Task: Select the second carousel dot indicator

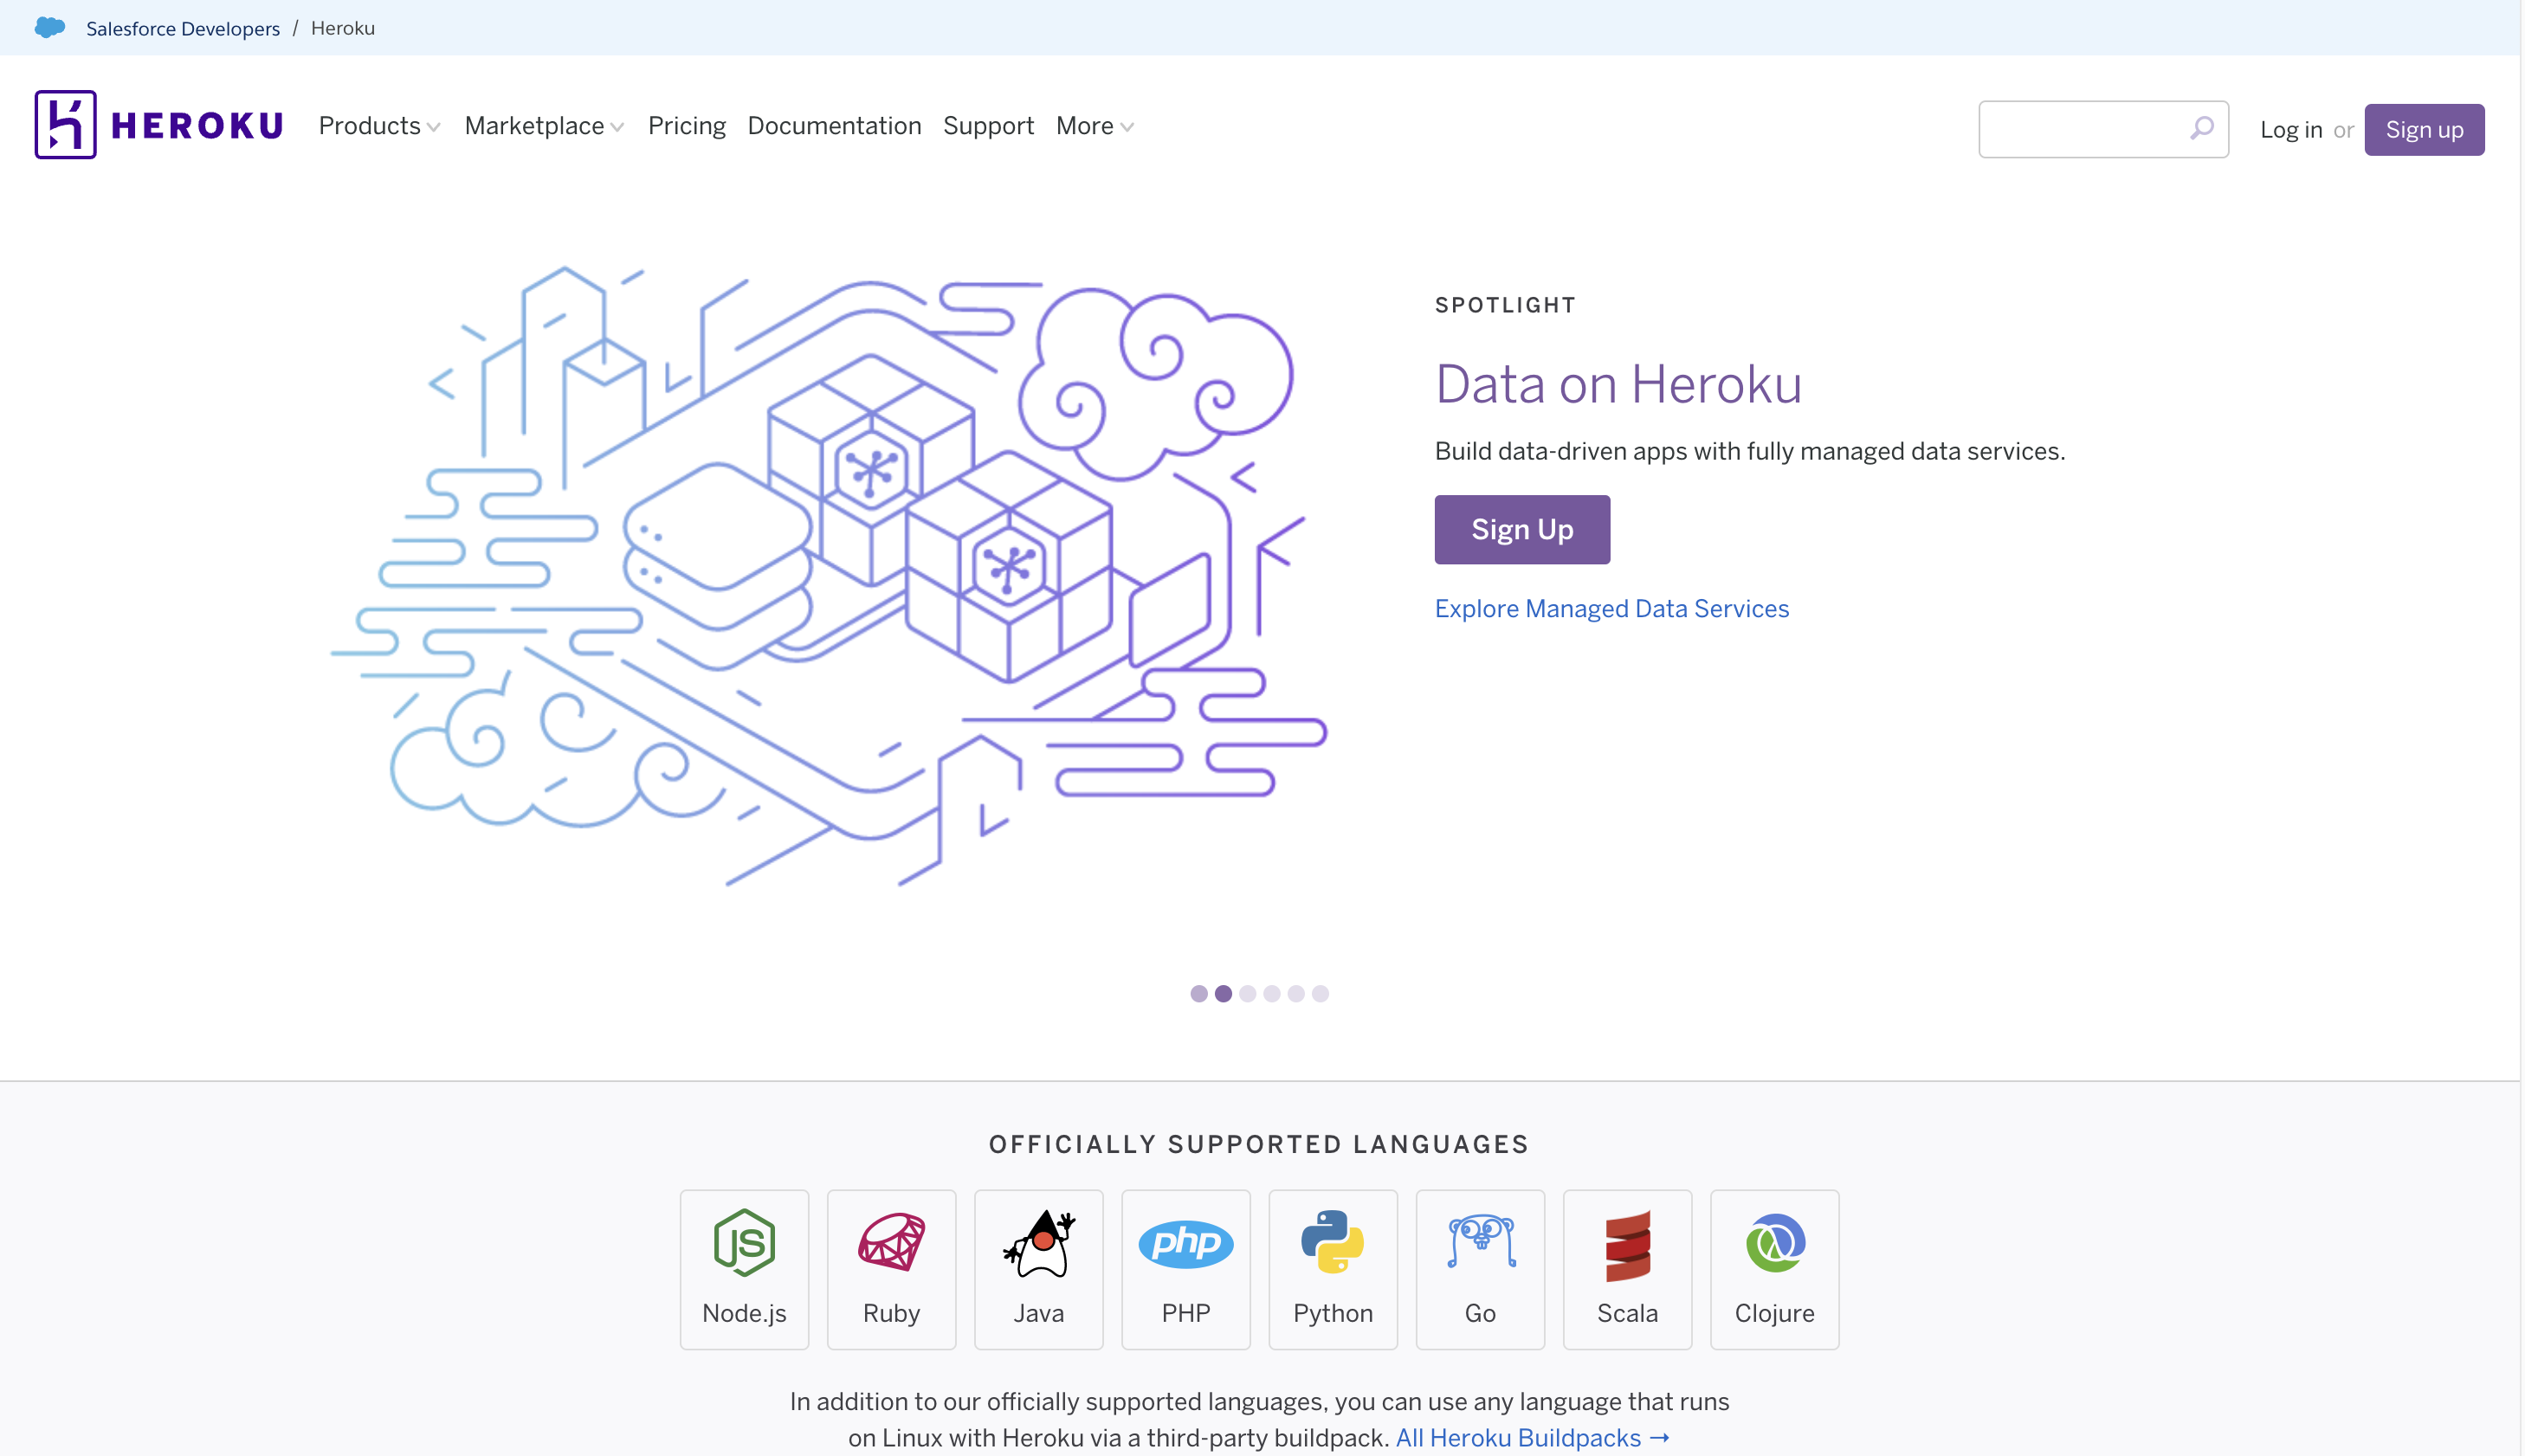Action: [x=1224, y=993]
